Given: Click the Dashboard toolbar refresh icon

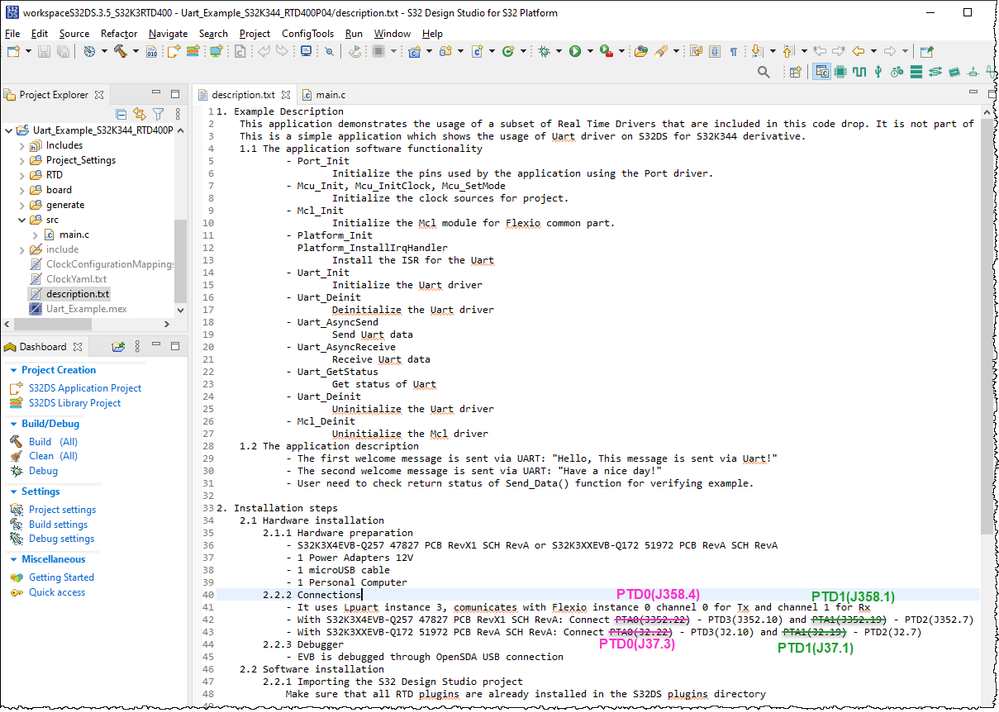Looking at the screenshot, I should pos(119,346).
